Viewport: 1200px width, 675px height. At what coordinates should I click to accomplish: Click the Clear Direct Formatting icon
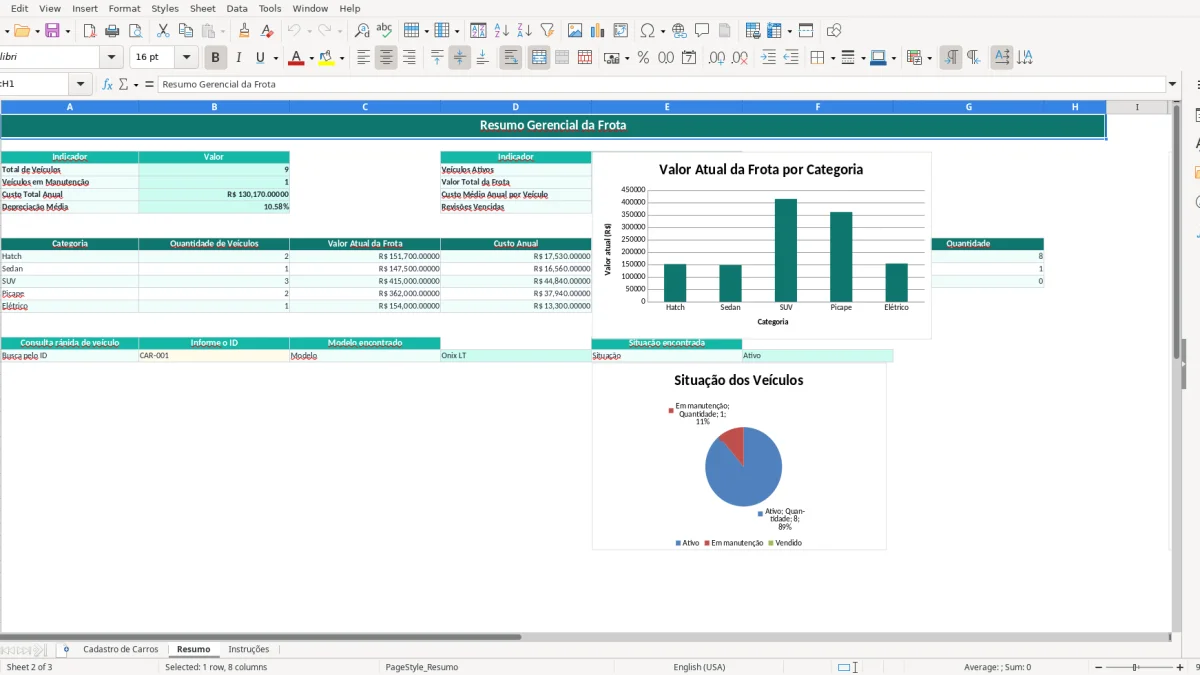[266, 31]
